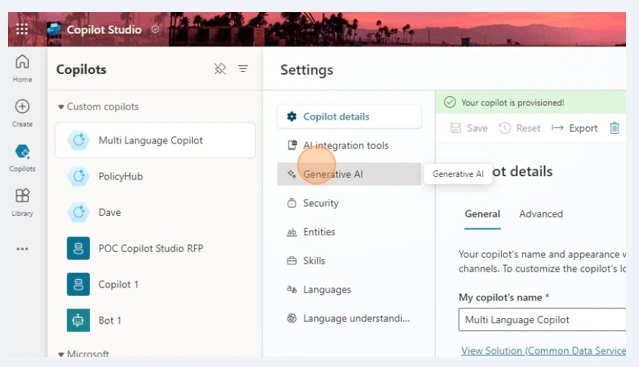Open Language understanding settings

(x=349, y=319)
